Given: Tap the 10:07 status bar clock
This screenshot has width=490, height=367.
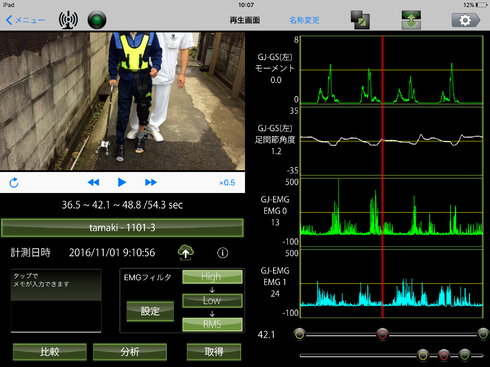Looking at the screenshot, I should pyautogui.click(x=246, y=5).
